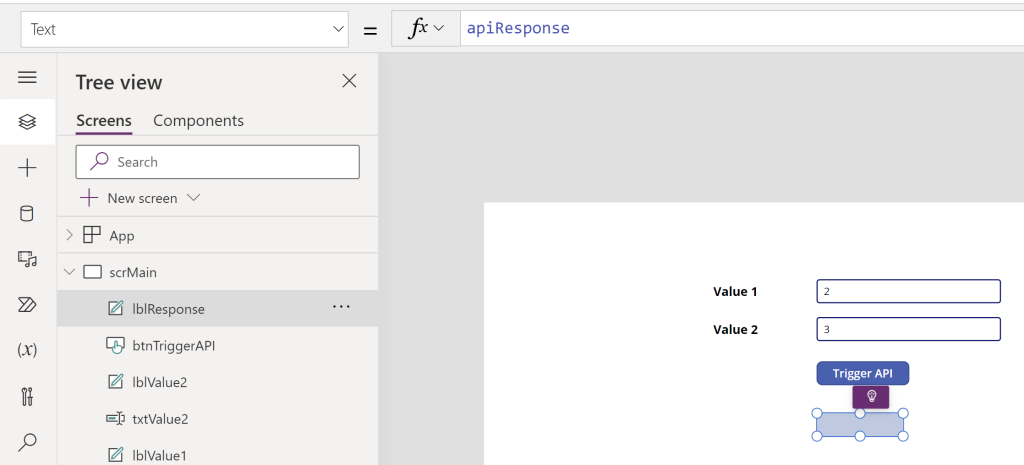Switch to the Components tab
1024x465 pixels.
click(198, 120)
